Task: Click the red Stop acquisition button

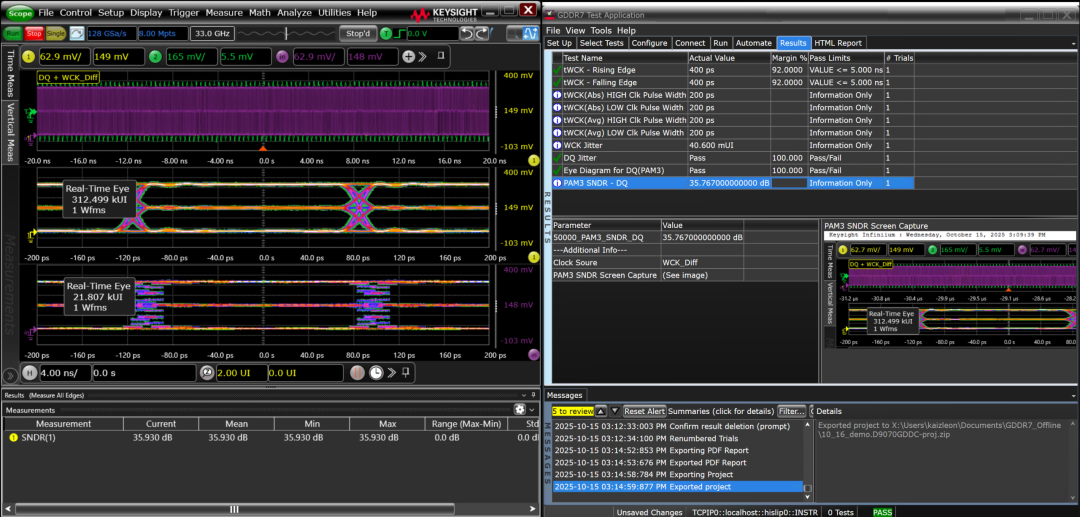Action: click(x=34, y=33)
